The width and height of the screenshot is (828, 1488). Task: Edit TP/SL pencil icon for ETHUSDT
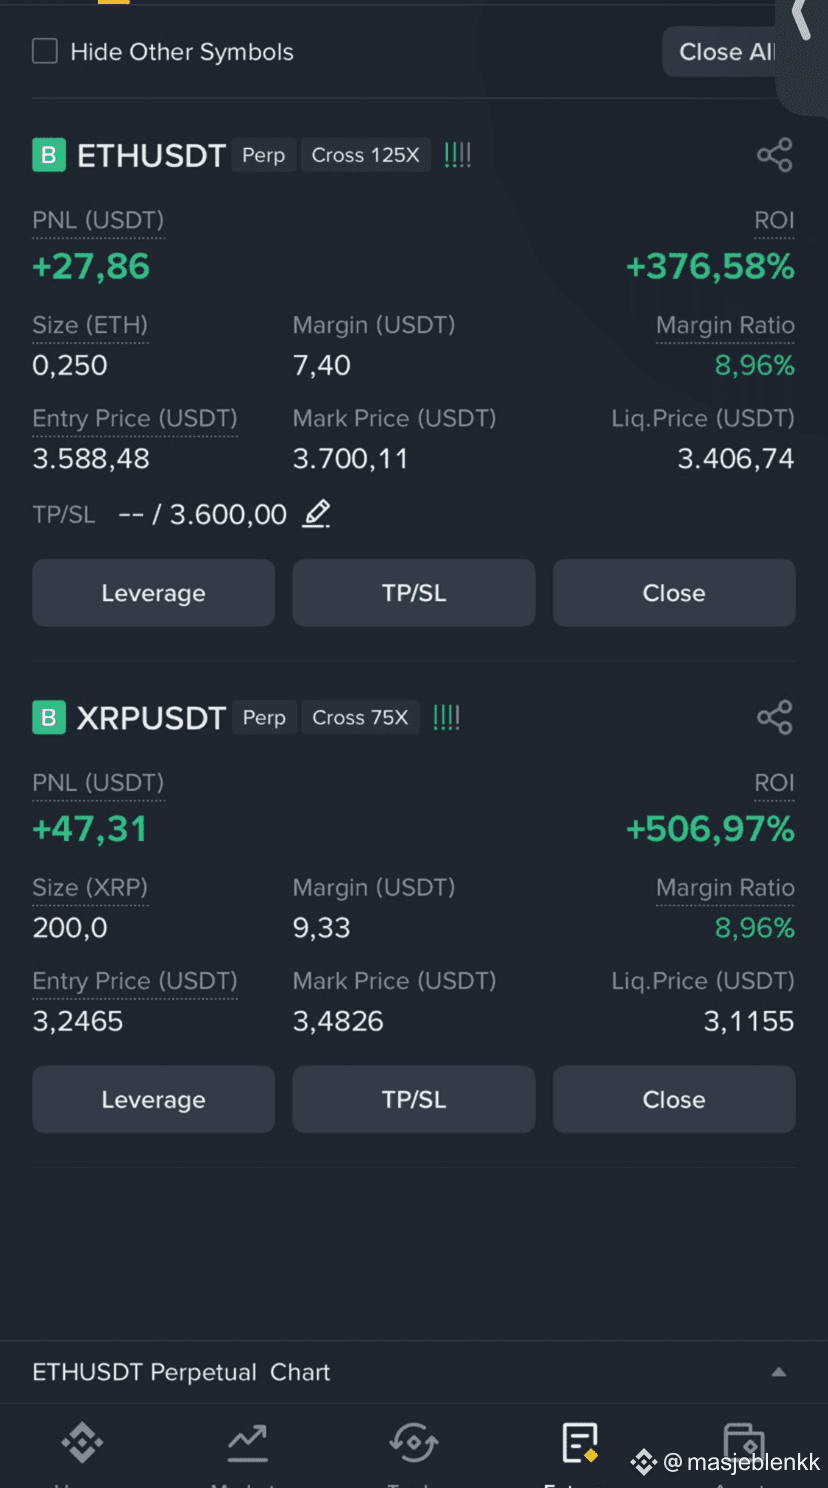316,514
